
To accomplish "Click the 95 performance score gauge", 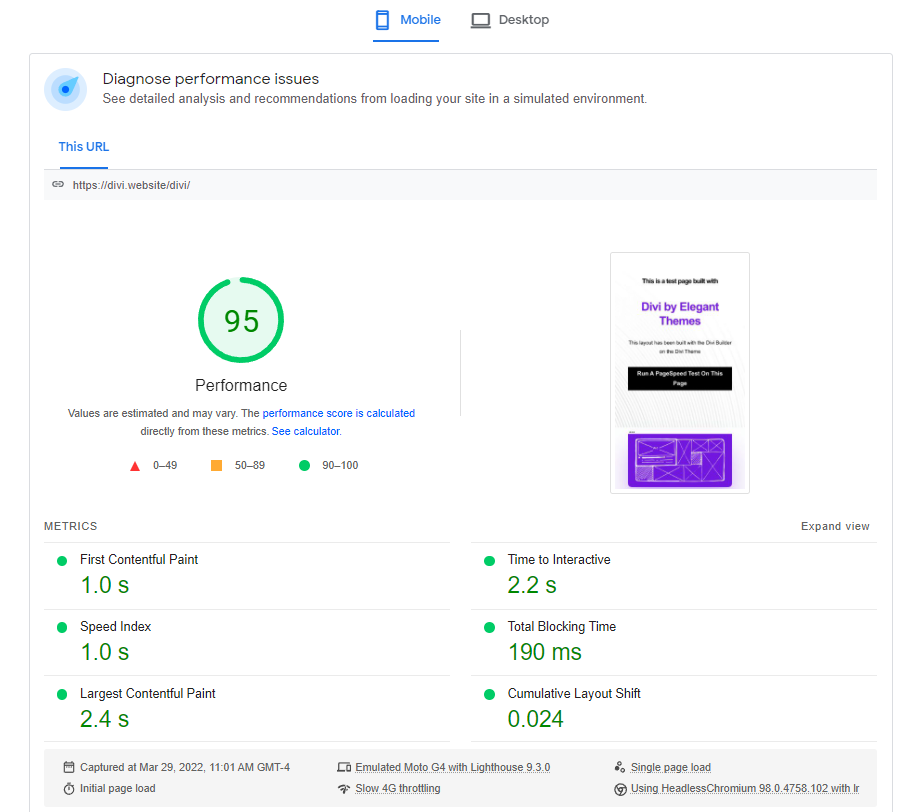I will pyautogui.click(x=241, y=320).
